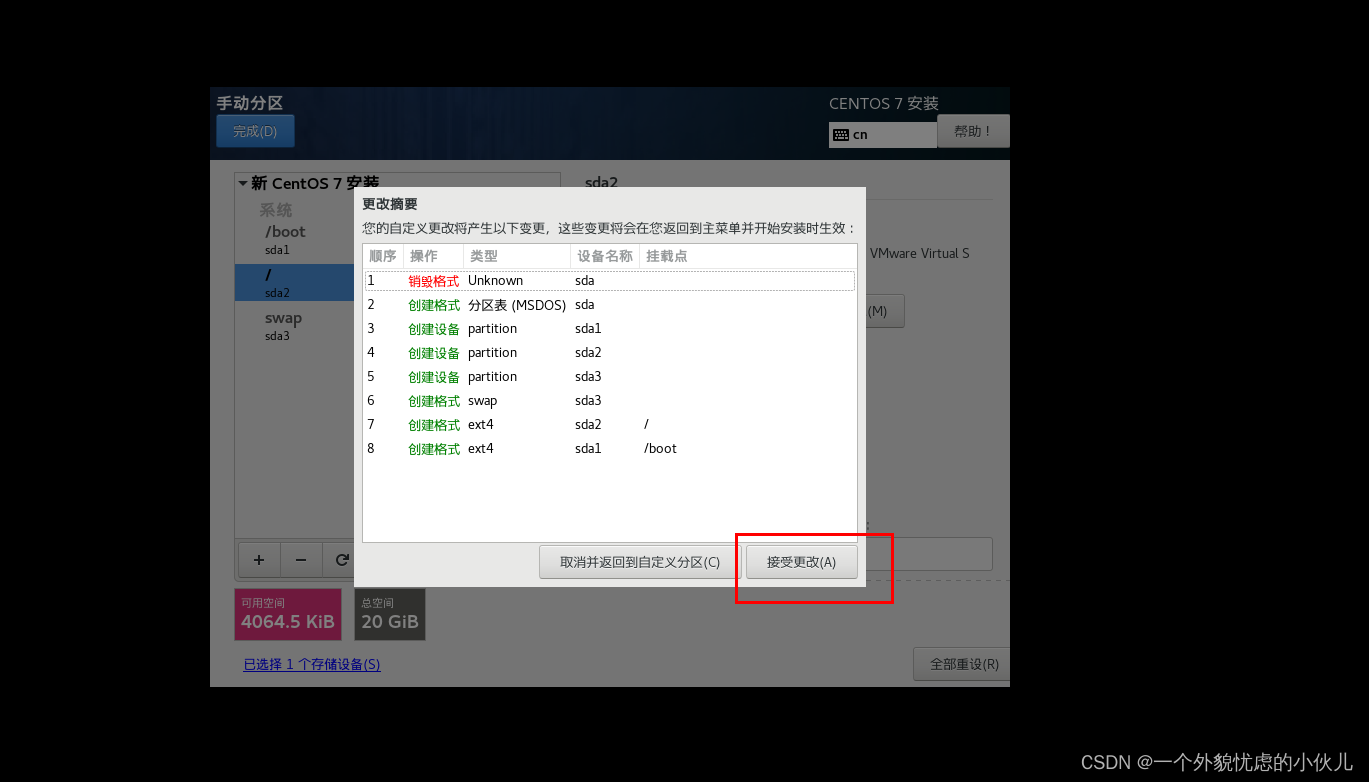Click the CENTOS 7 安装 heading
Viewport: 1369px width, 782px height.
884,104
